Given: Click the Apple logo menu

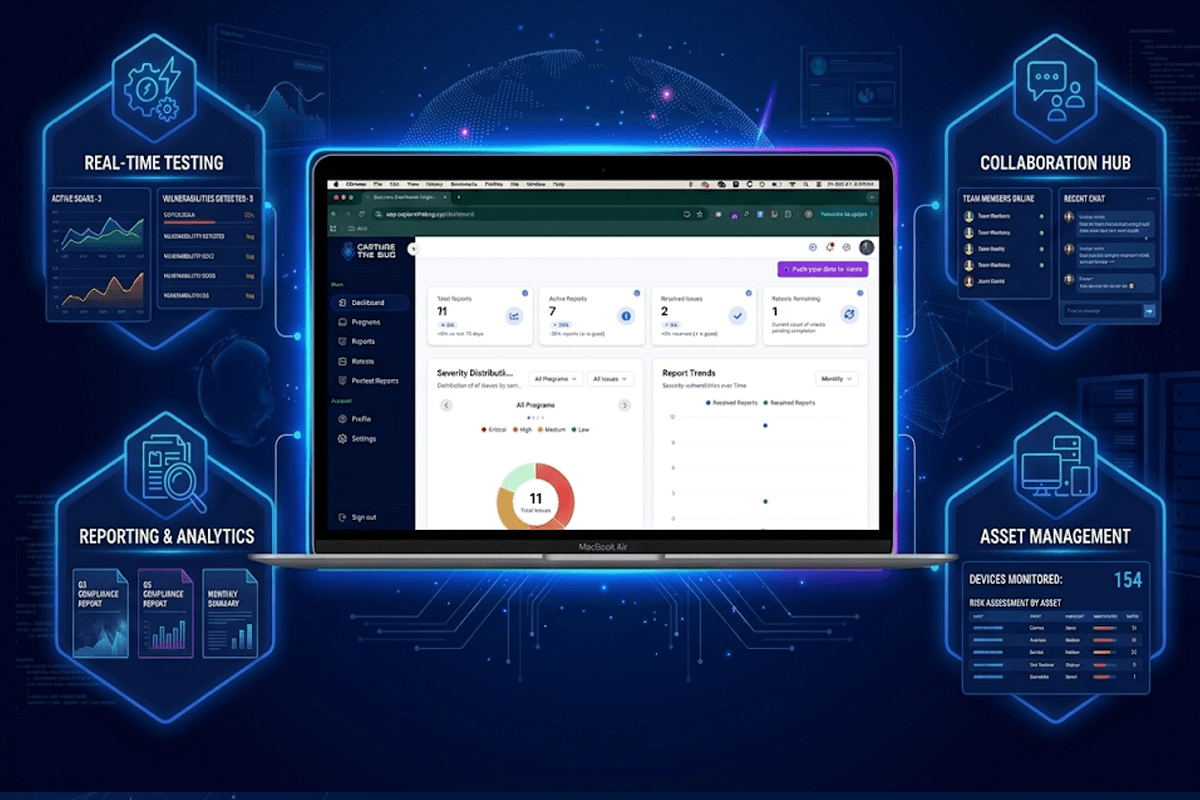Looking at the screenshot, I should (x=335, y=185).
